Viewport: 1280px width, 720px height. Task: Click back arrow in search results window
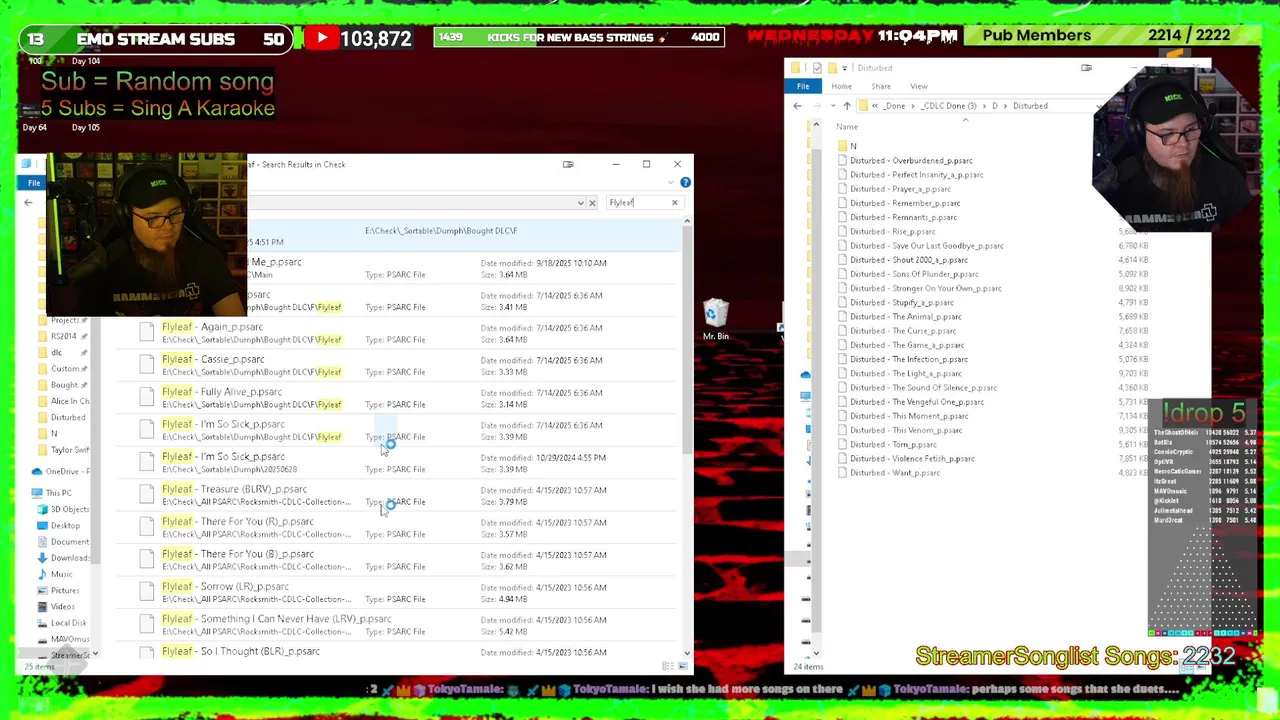(28, 202)
